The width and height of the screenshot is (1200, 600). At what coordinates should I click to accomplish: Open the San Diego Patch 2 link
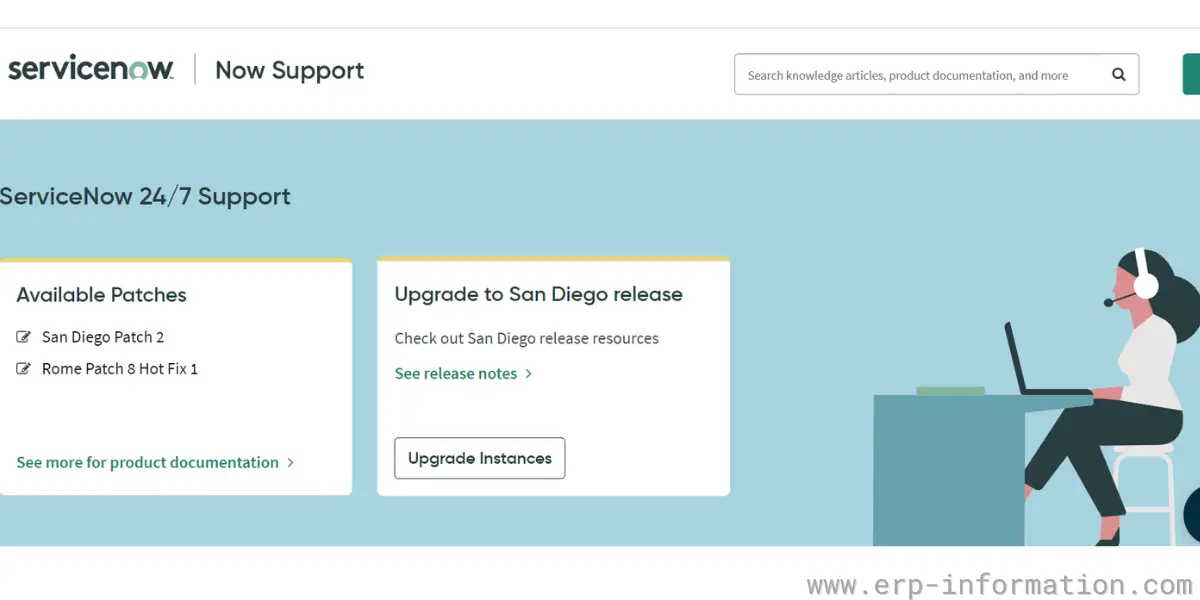[x=103, y=337]
